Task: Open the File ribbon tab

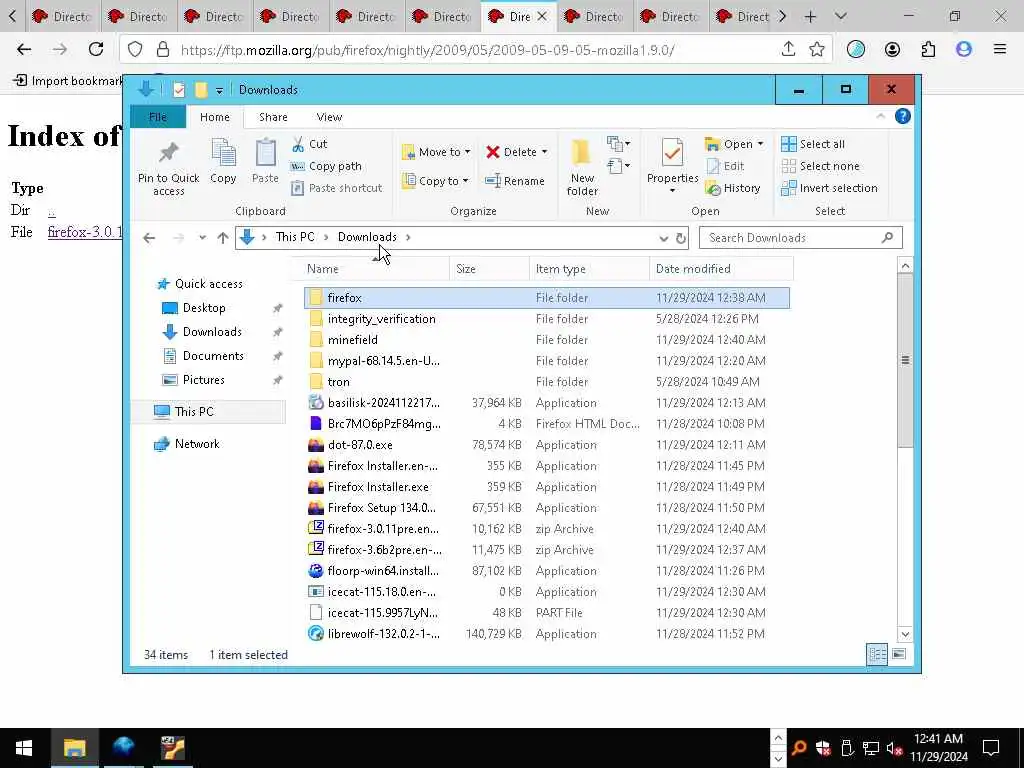Action: pyautogui.click(x=157, y=117)
